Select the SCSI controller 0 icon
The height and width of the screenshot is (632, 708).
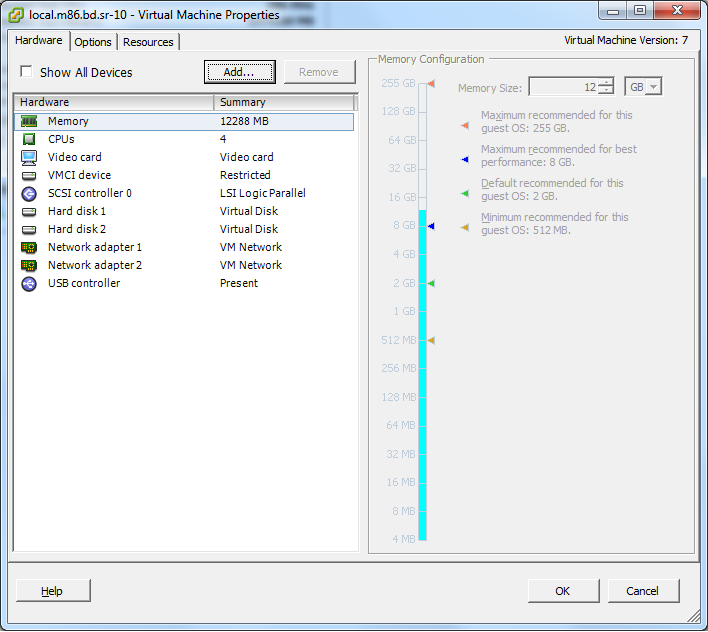pos(29,193)
